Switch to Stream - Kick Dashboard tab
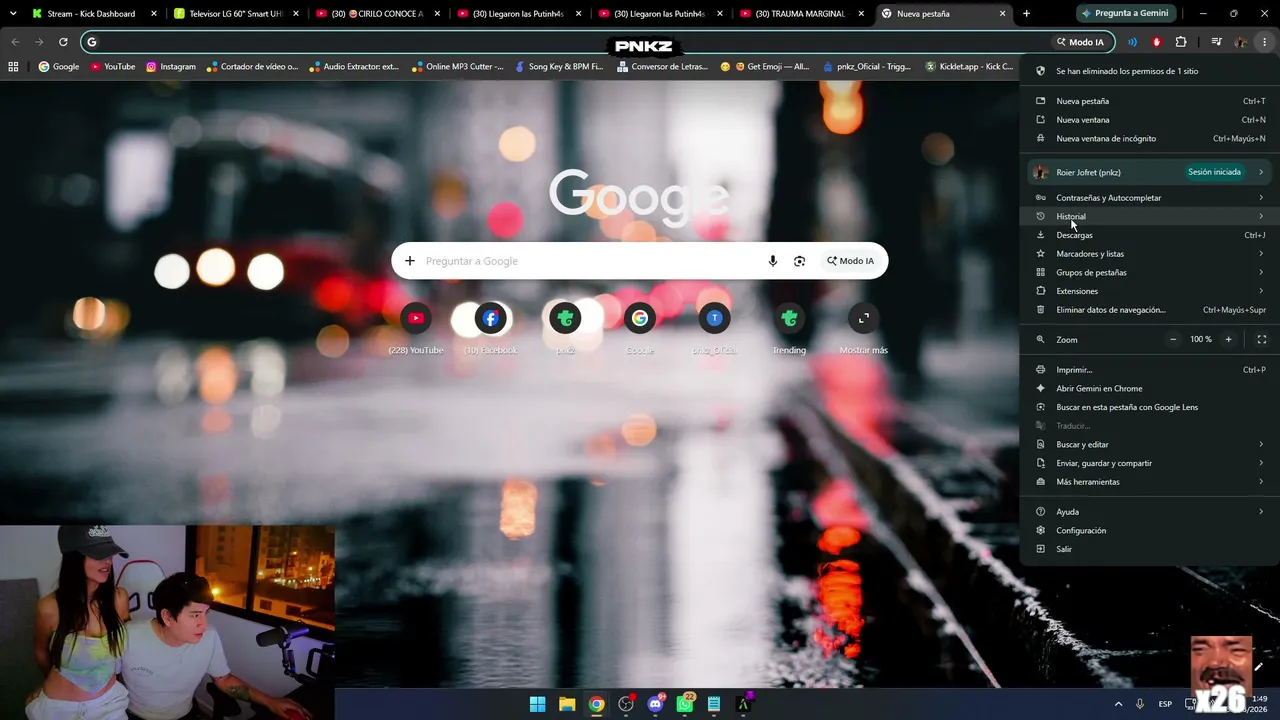The width and height of the screenshot is (1280, 720). [x=95, y=14]
